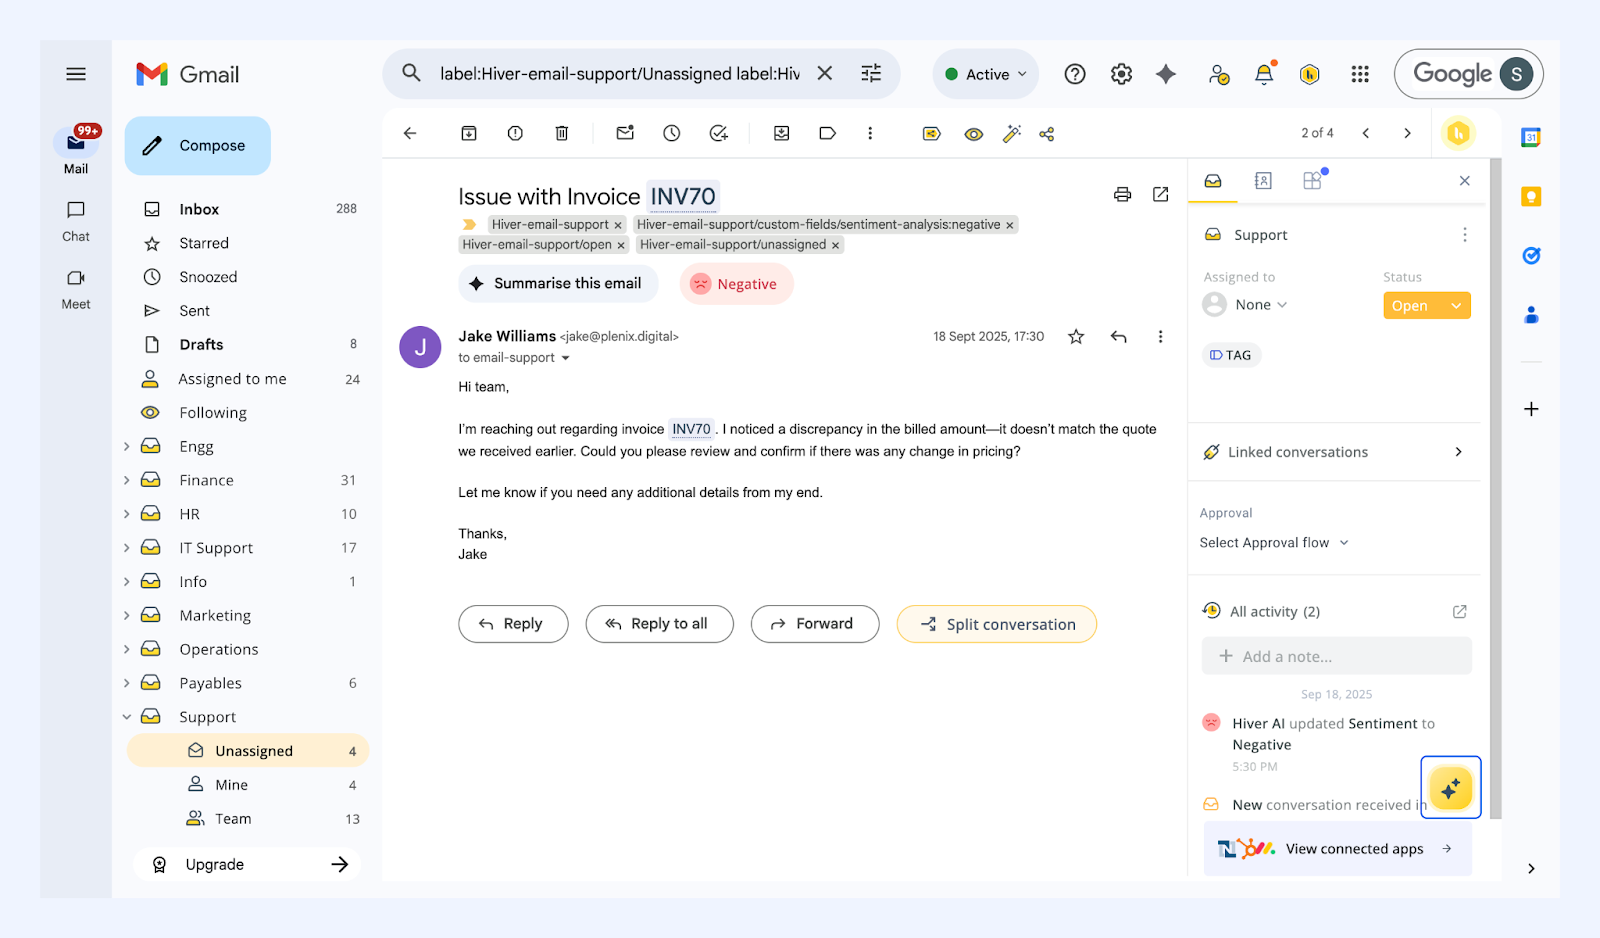1600x938 pixels.
Task: Expand the Finance mailbox folder
Action: (x=127, y=480)
